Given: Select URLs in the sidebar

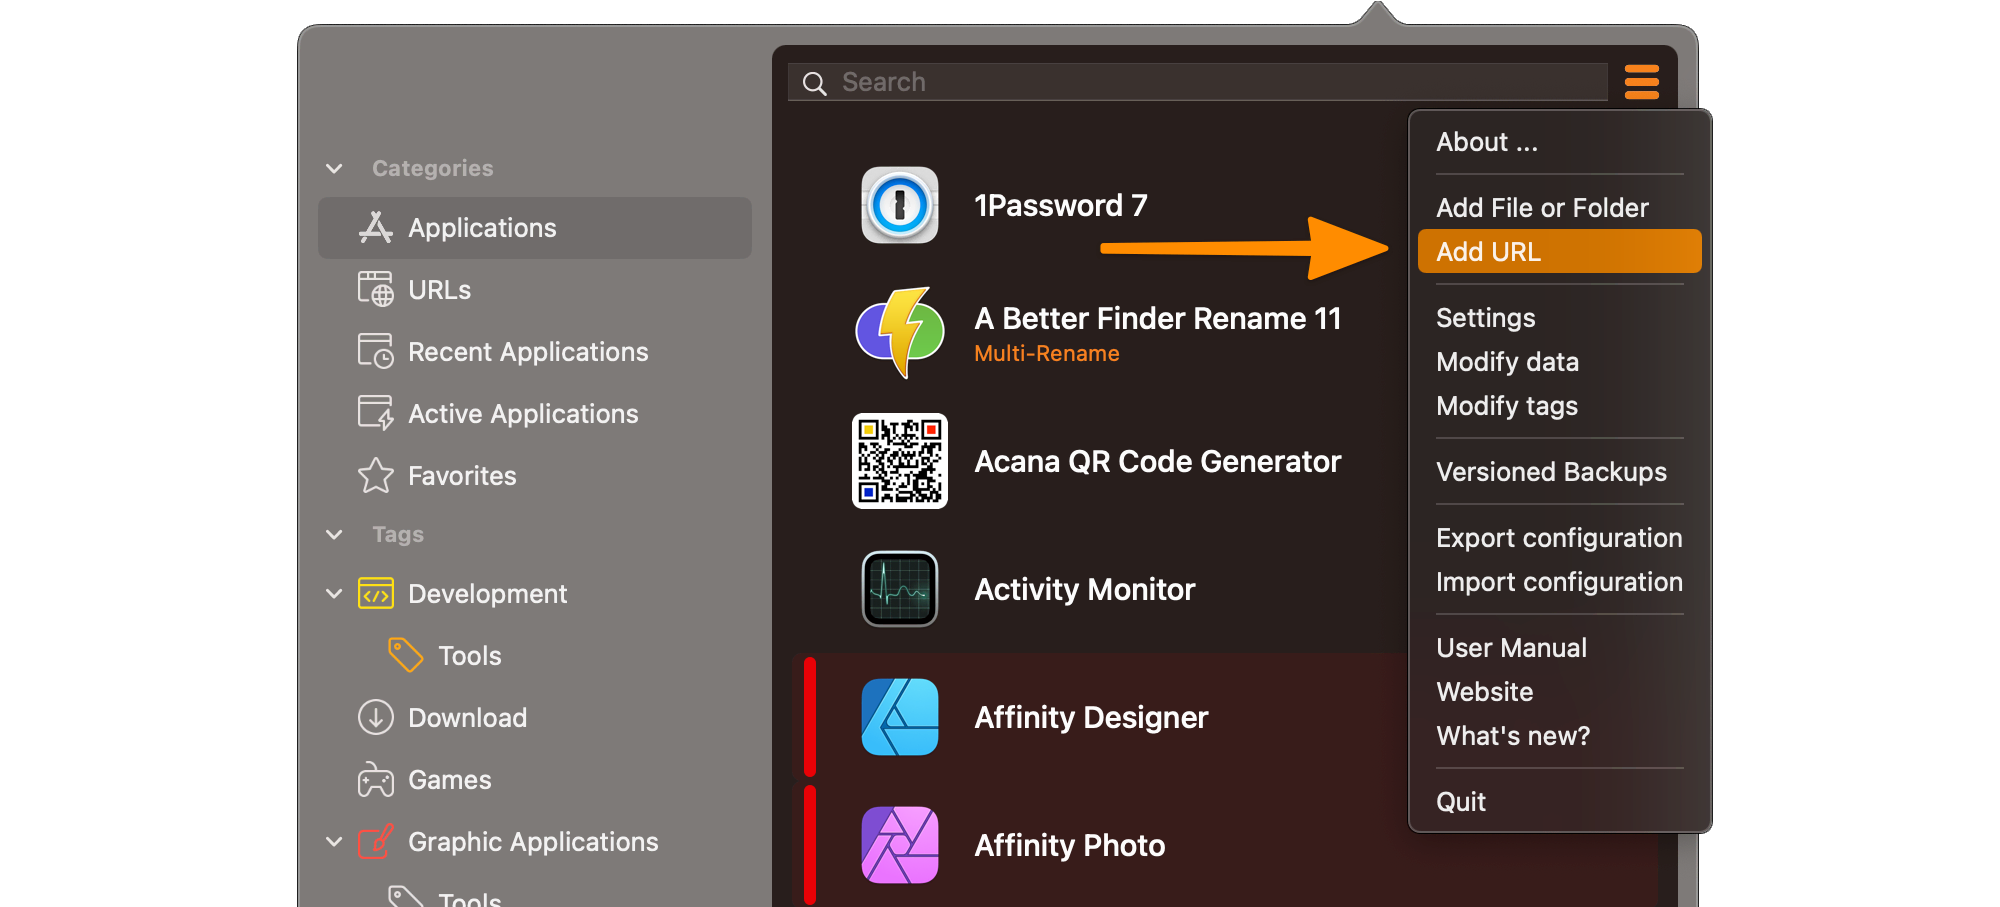Looking at the screenshot, I should pyautogui.click(x=439, y=290).
